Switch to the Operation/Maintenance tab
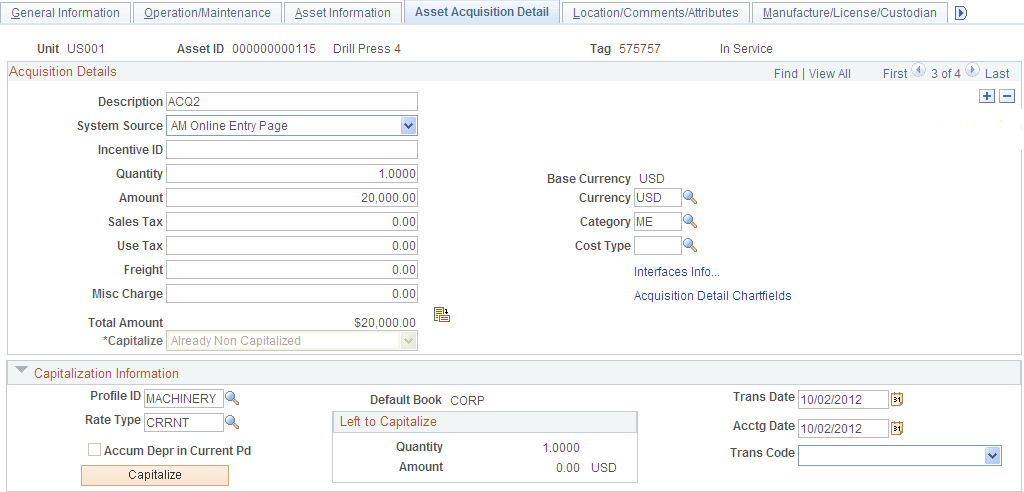Viewport: 1024px width, 492px height. pyautogui.click(x=207, y=12)
